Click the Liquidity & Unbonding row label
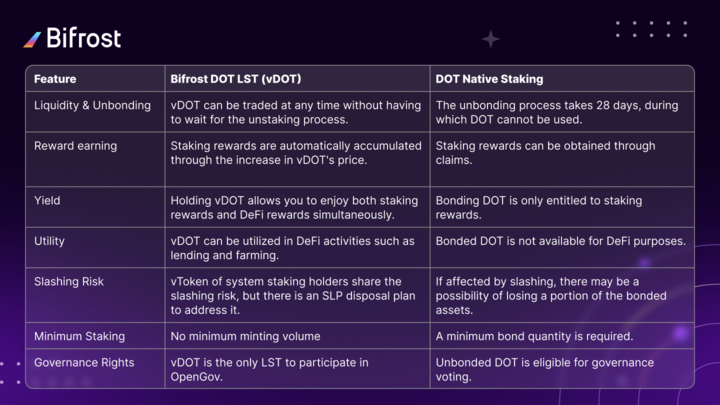 coord(92,106)
